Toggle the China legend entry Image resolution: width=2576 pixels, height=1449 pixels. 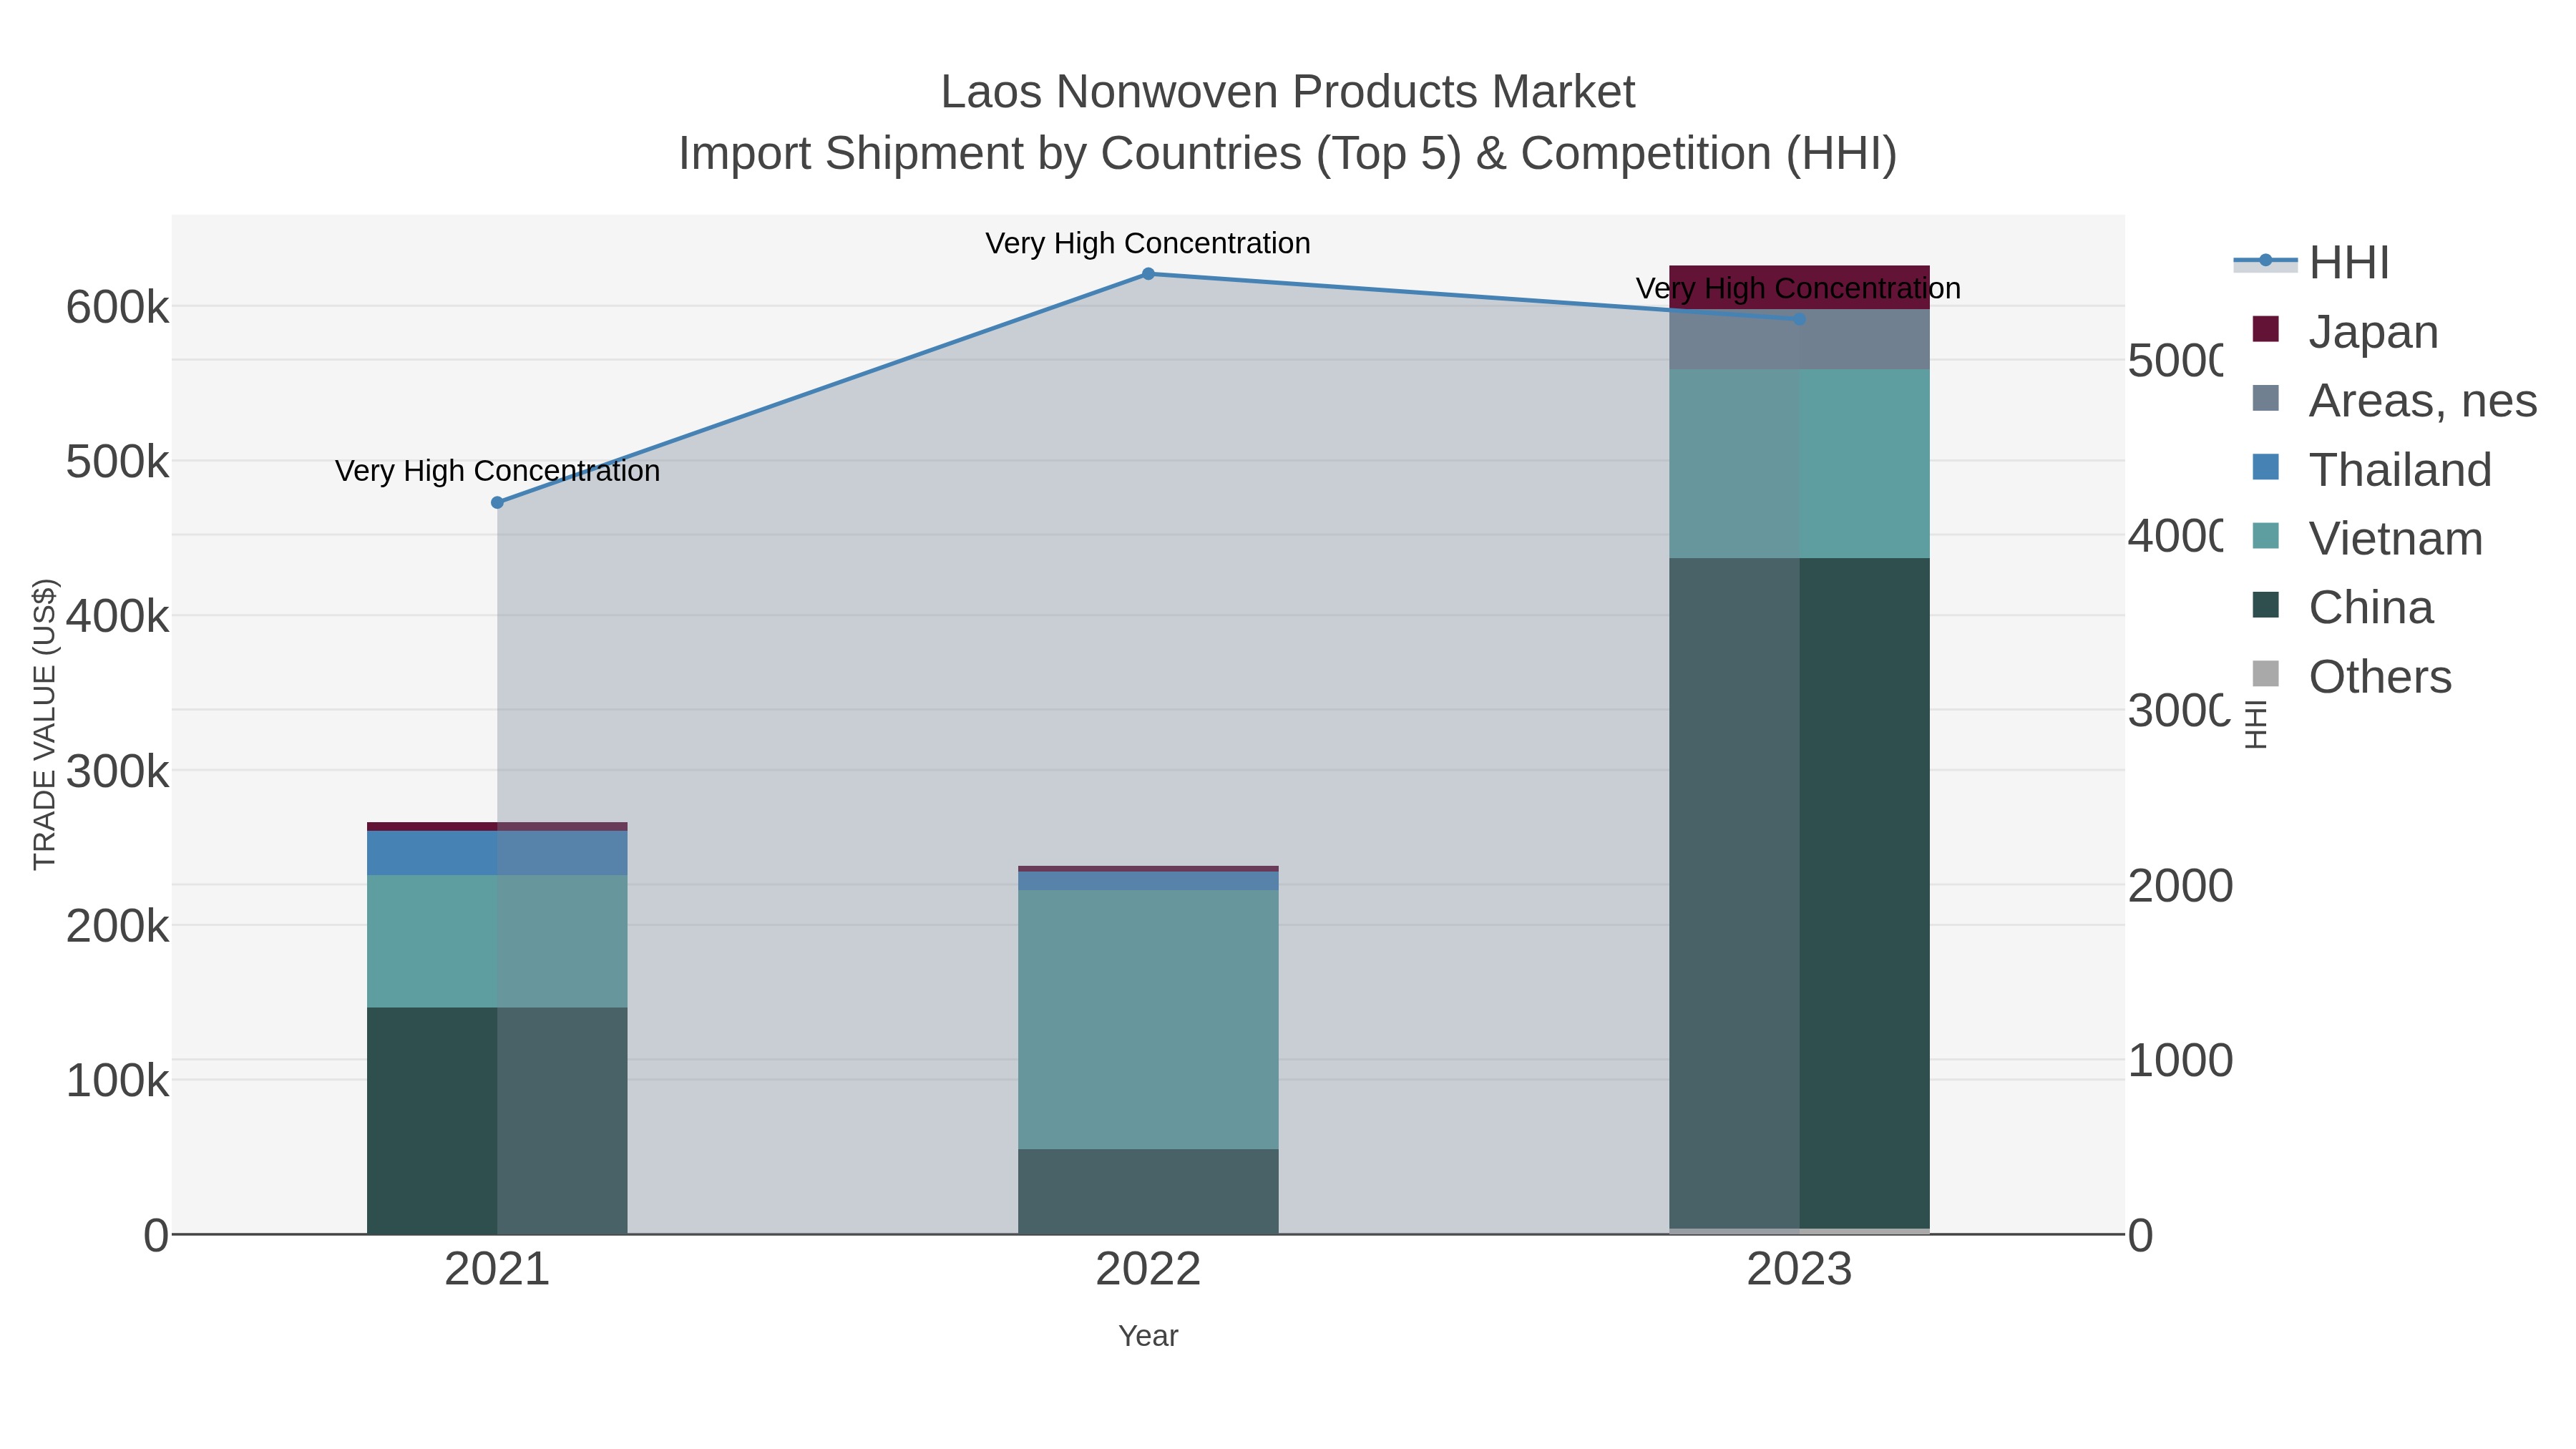[2342, 607]
